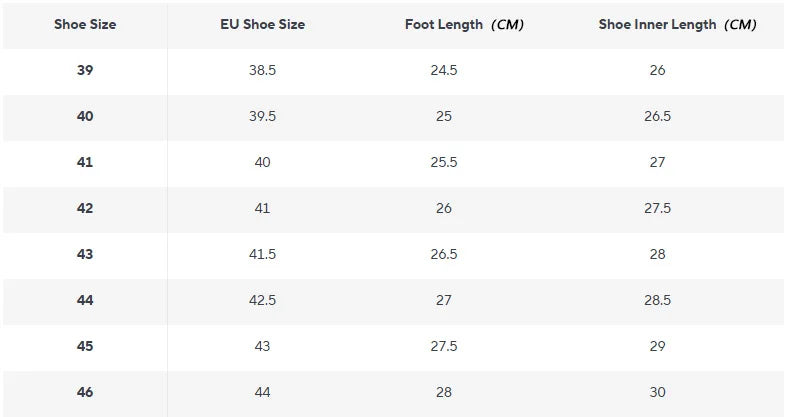Select shoe size 42 row label
Screen dimensions: 790x417
point(85,208)
